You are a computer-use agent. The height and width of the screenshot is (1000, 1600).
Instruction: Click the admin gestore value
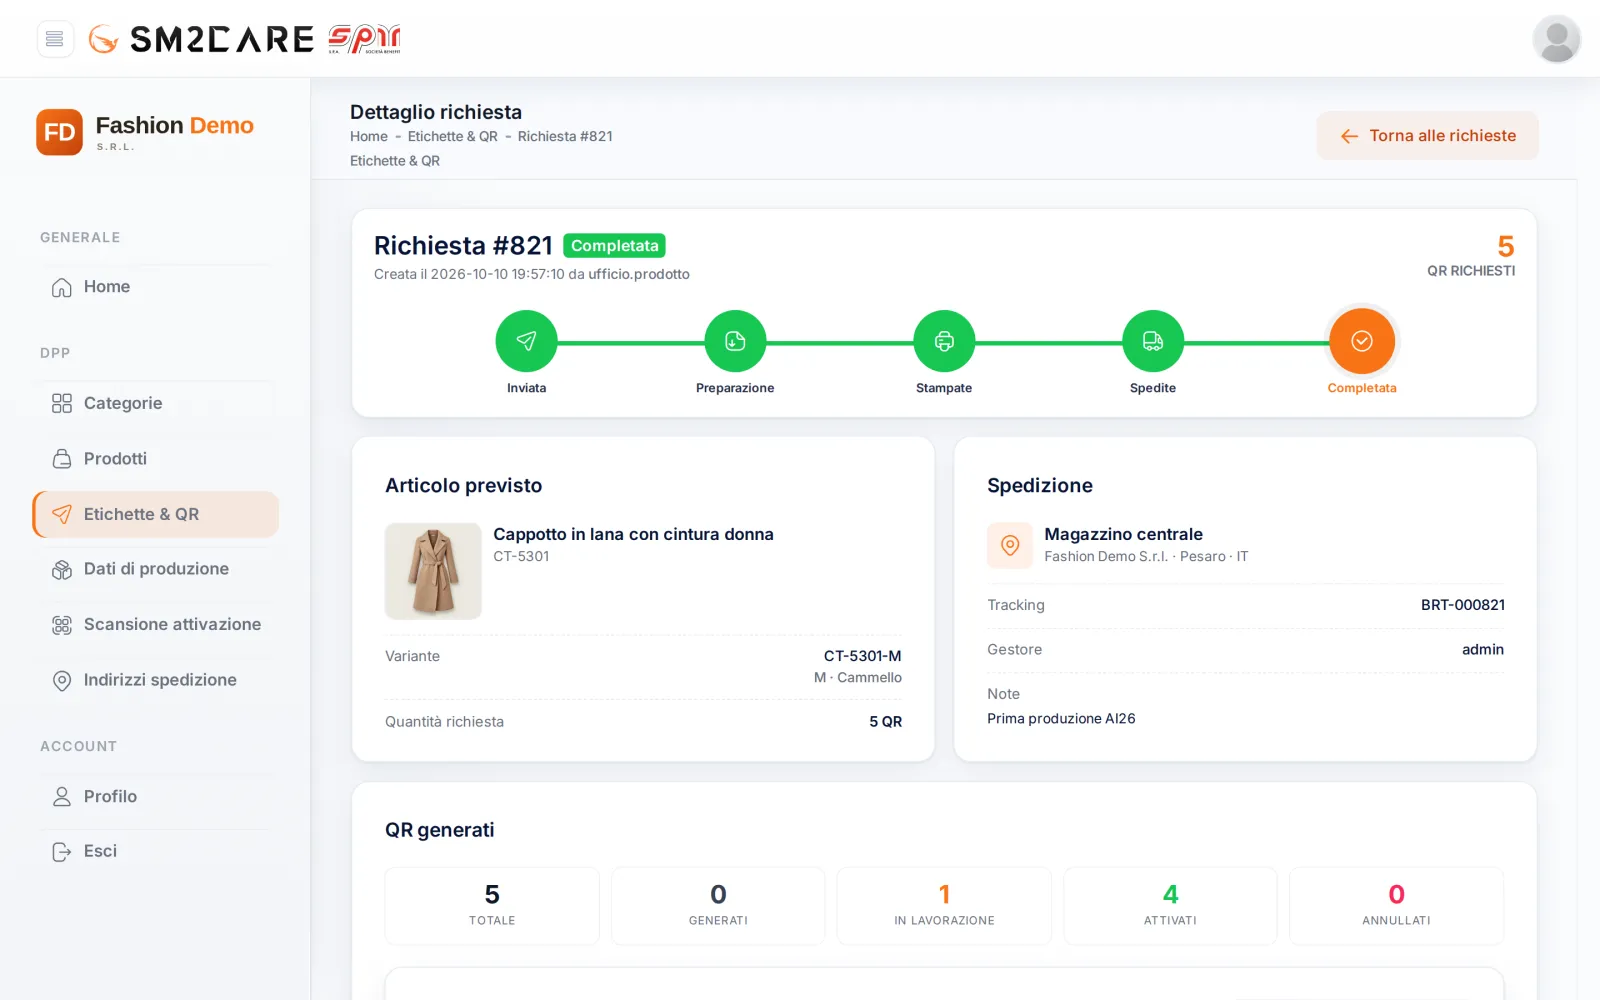(1482, 650)
